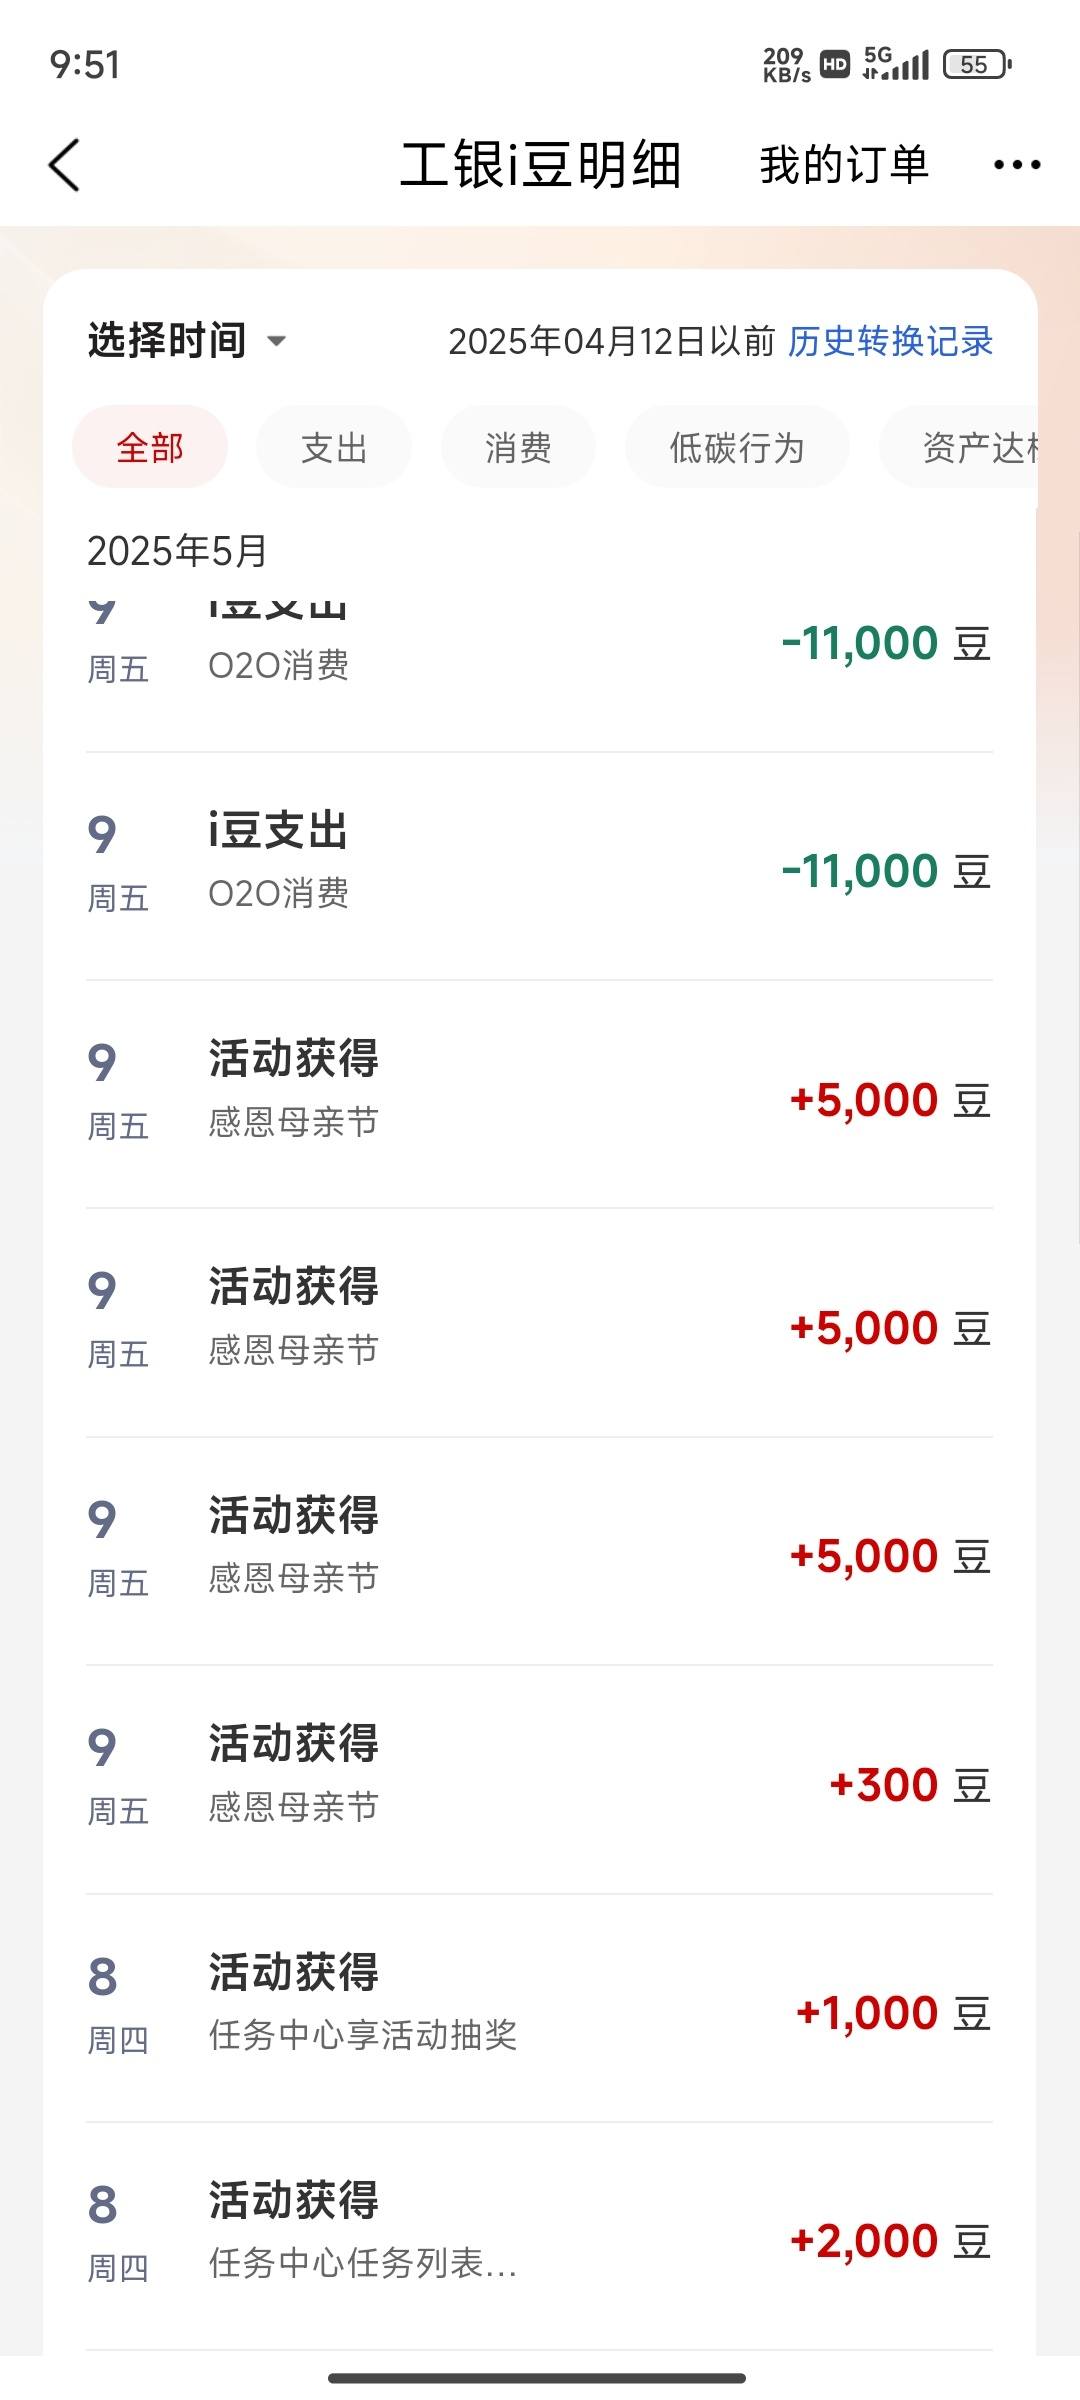Open the 选择时间 time selector
Viewport: 1080px width, 2400px height.
pos(187,341)
